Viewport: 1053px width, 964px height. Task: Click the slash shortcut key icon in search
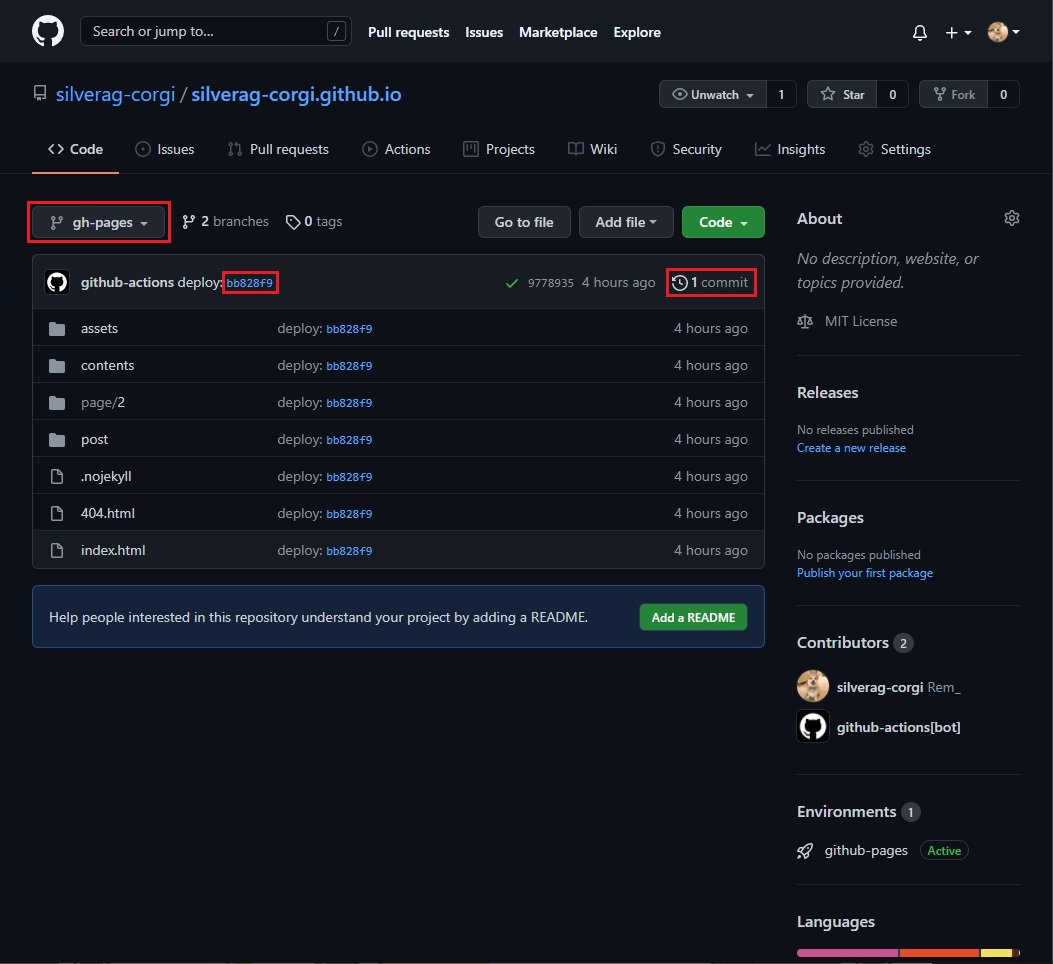click(336, 31)
